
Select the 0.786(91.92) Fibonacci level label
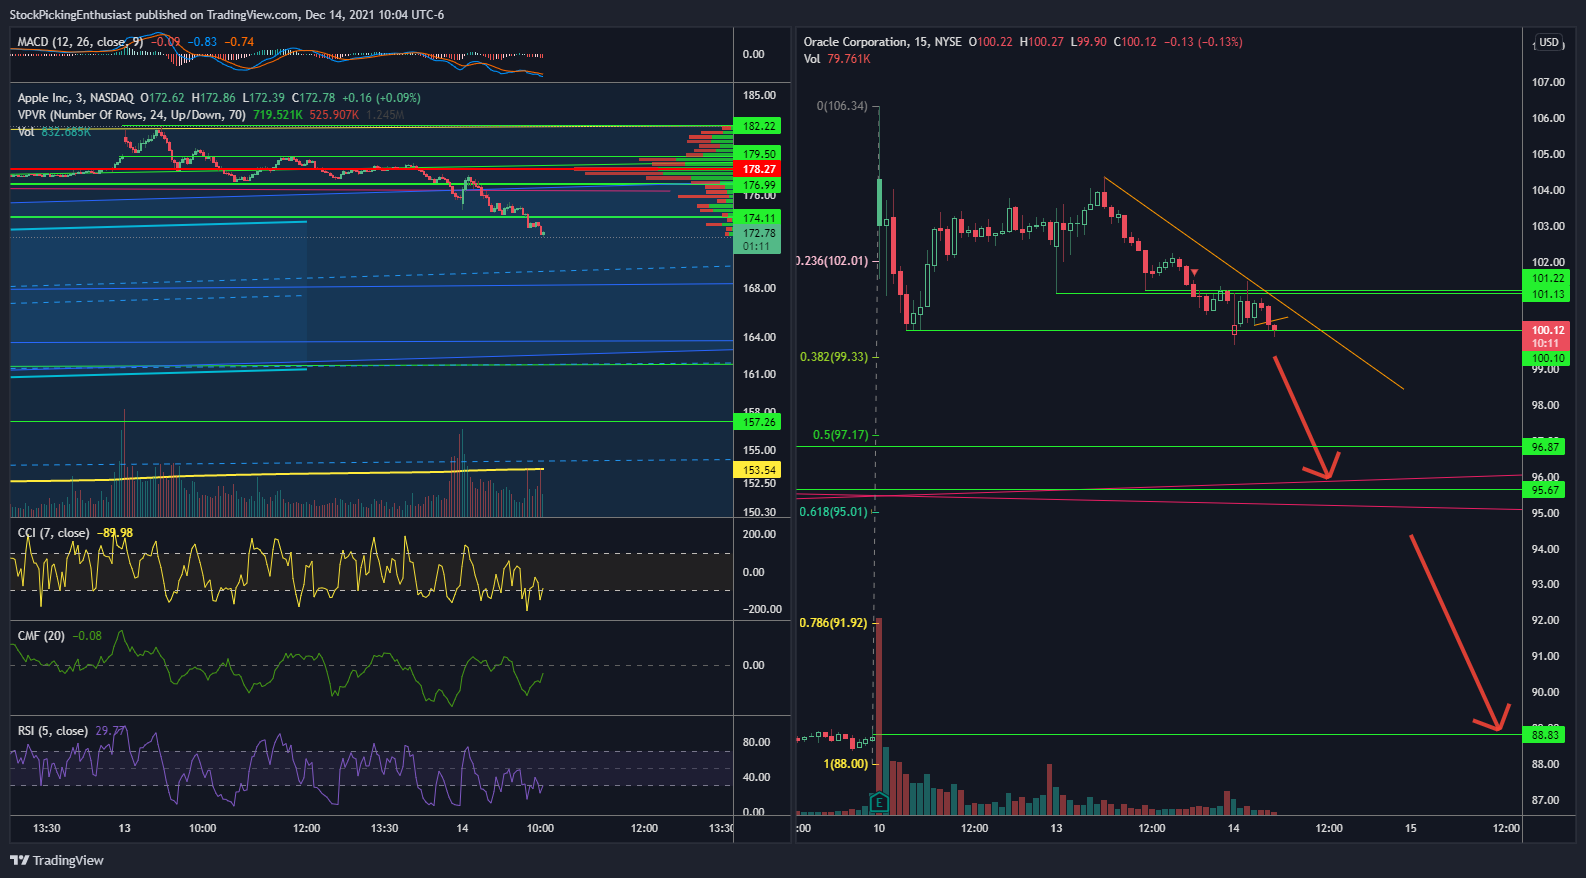click(x=834, y=623)
